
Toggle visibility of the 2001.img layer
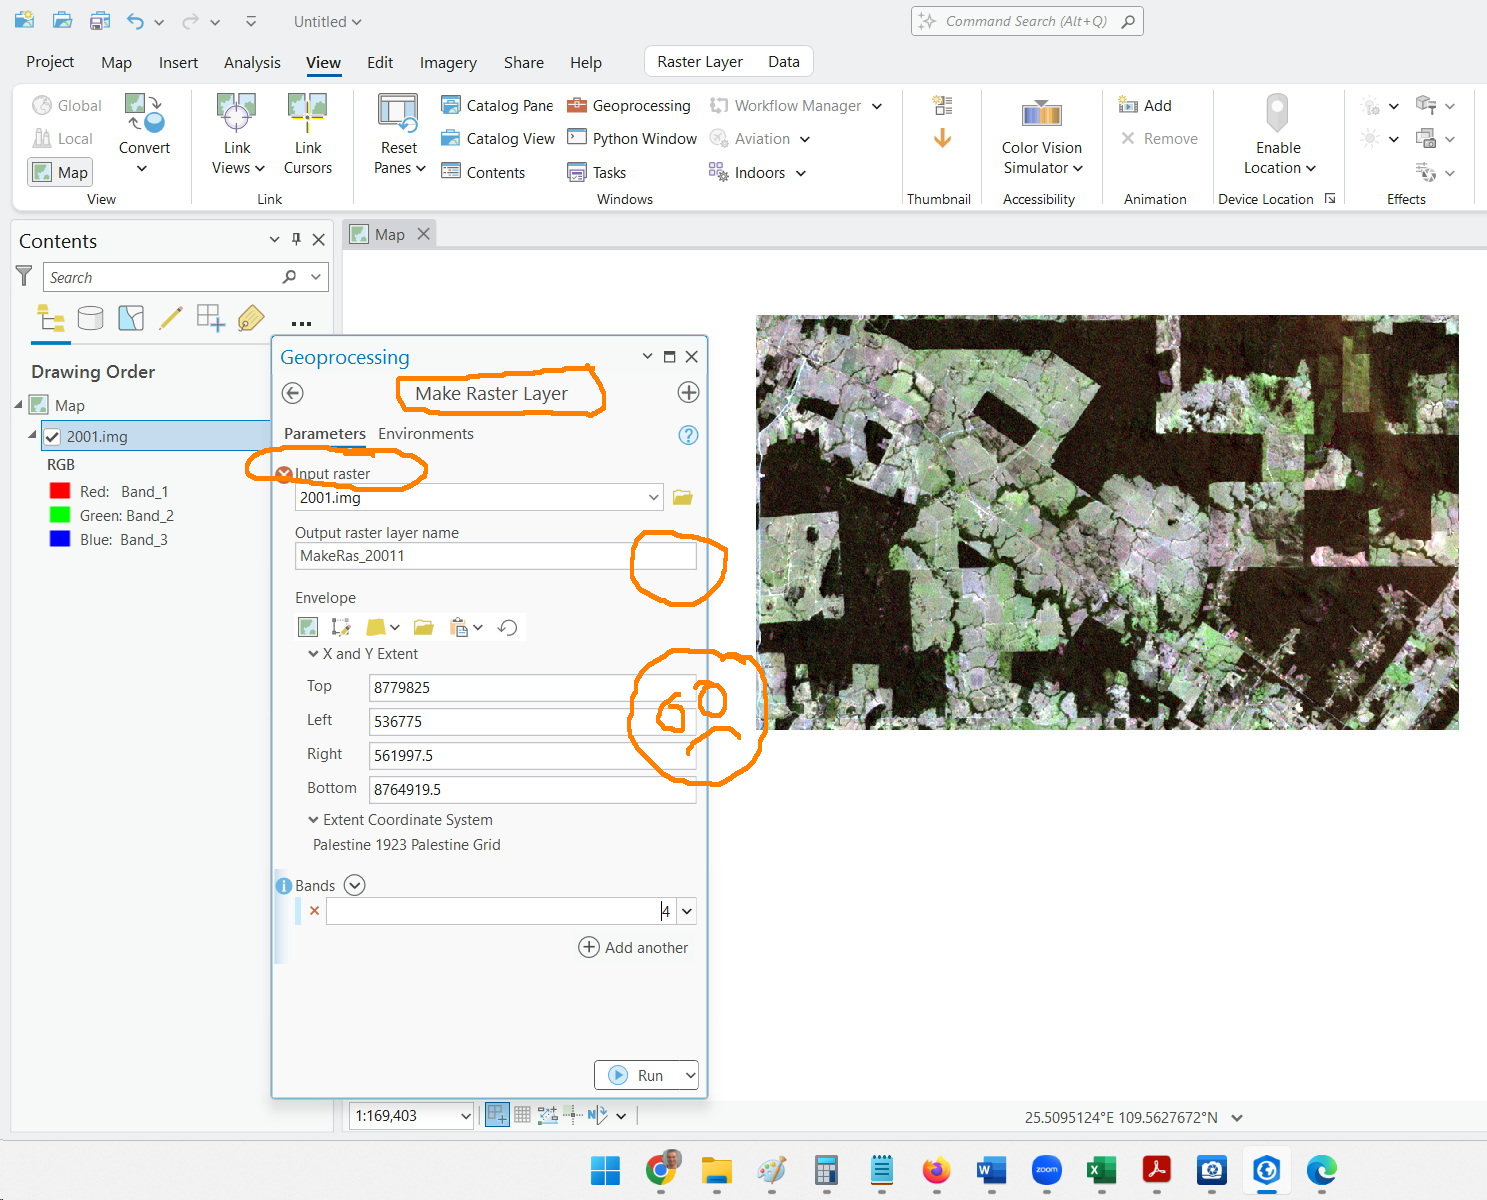[52, 436]
